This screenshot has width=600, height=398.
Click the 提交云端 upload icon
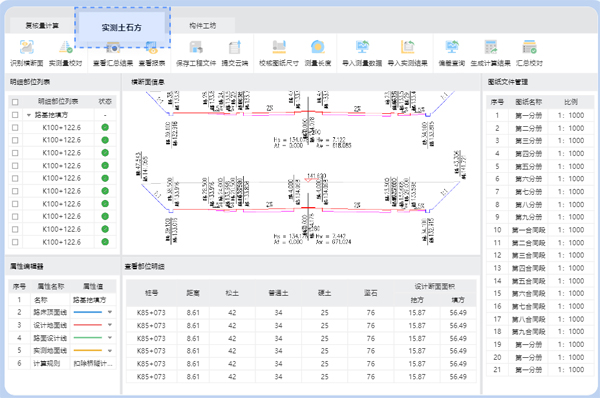[235, 47]
